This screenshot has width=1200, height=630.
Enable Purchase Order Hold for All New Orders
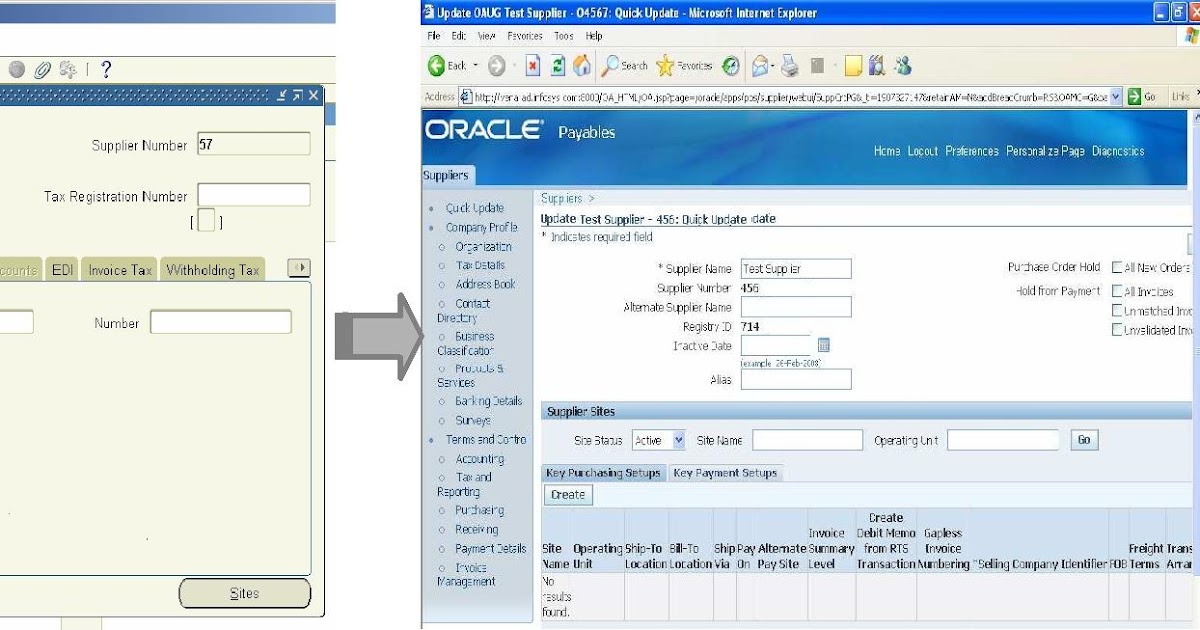[x=1118, y=269]
